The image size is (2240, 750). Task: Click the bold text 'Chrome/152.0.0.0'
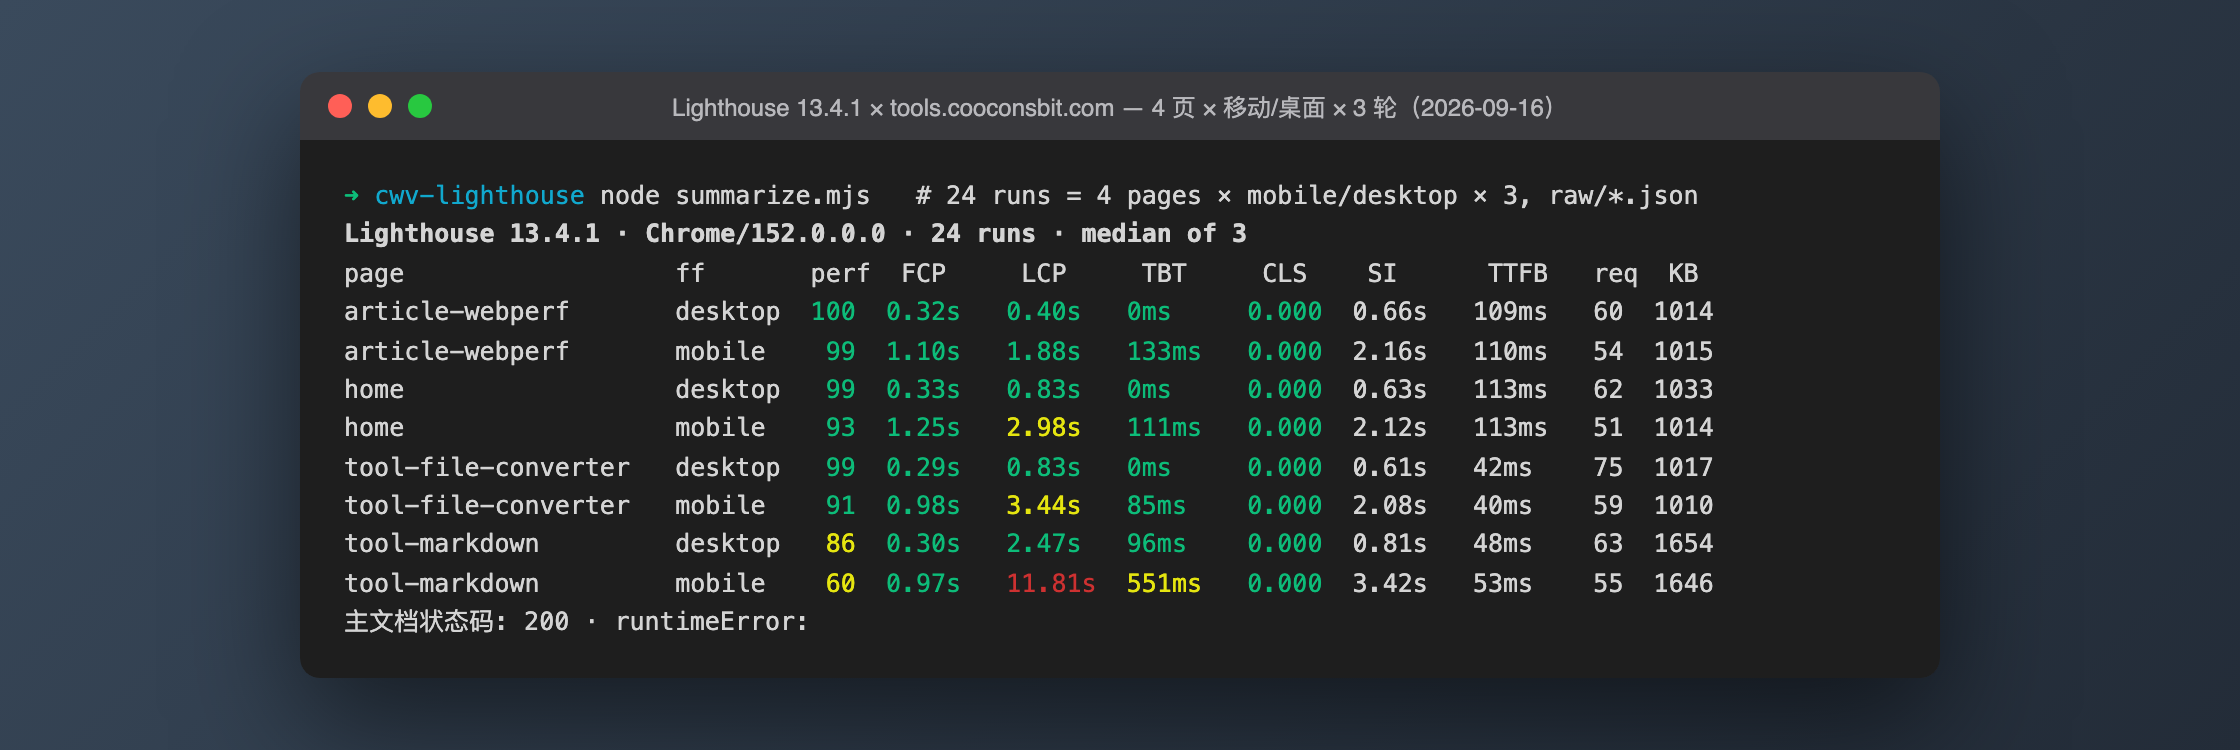coord(765,233)
